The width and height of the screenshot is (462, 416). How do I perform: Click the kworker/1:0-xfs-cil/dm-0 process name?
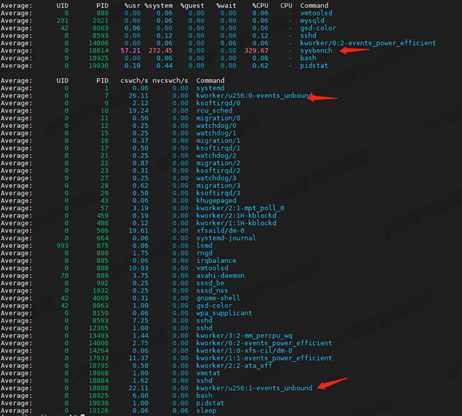pyautogui.click(x=244, y=351)
